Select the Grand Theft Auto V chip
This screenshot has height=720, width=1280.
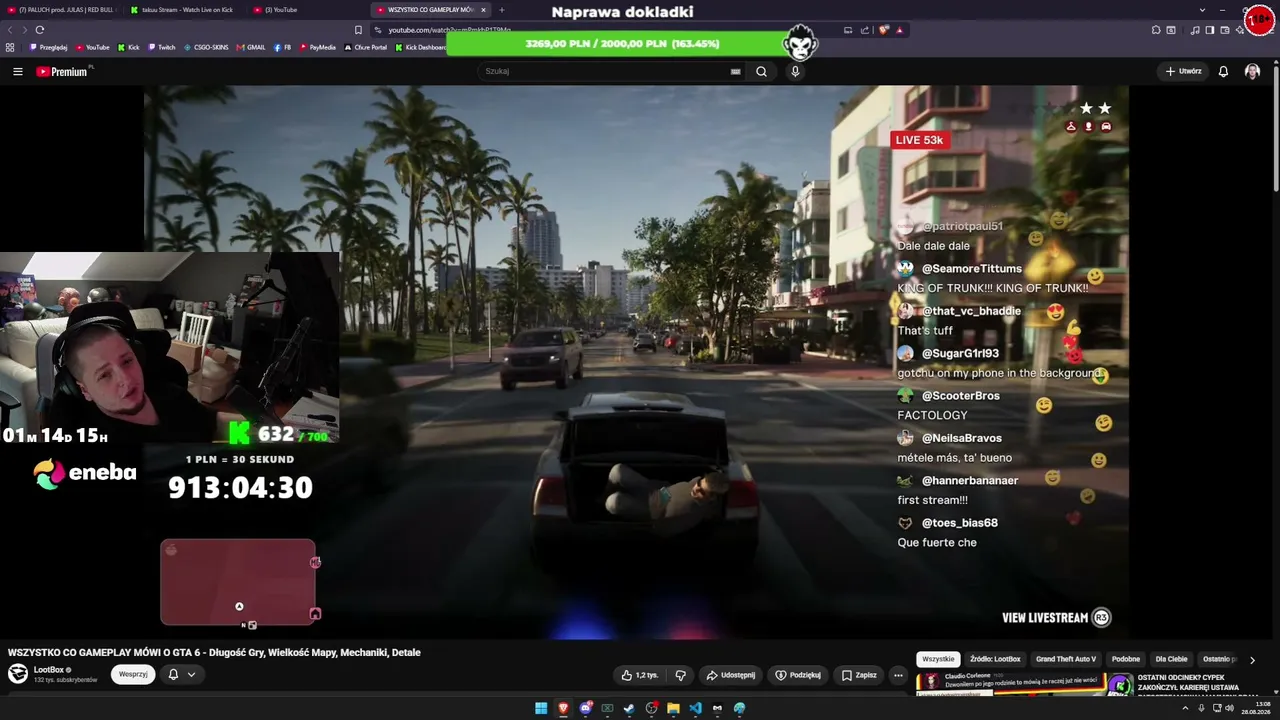[1066, 660]
